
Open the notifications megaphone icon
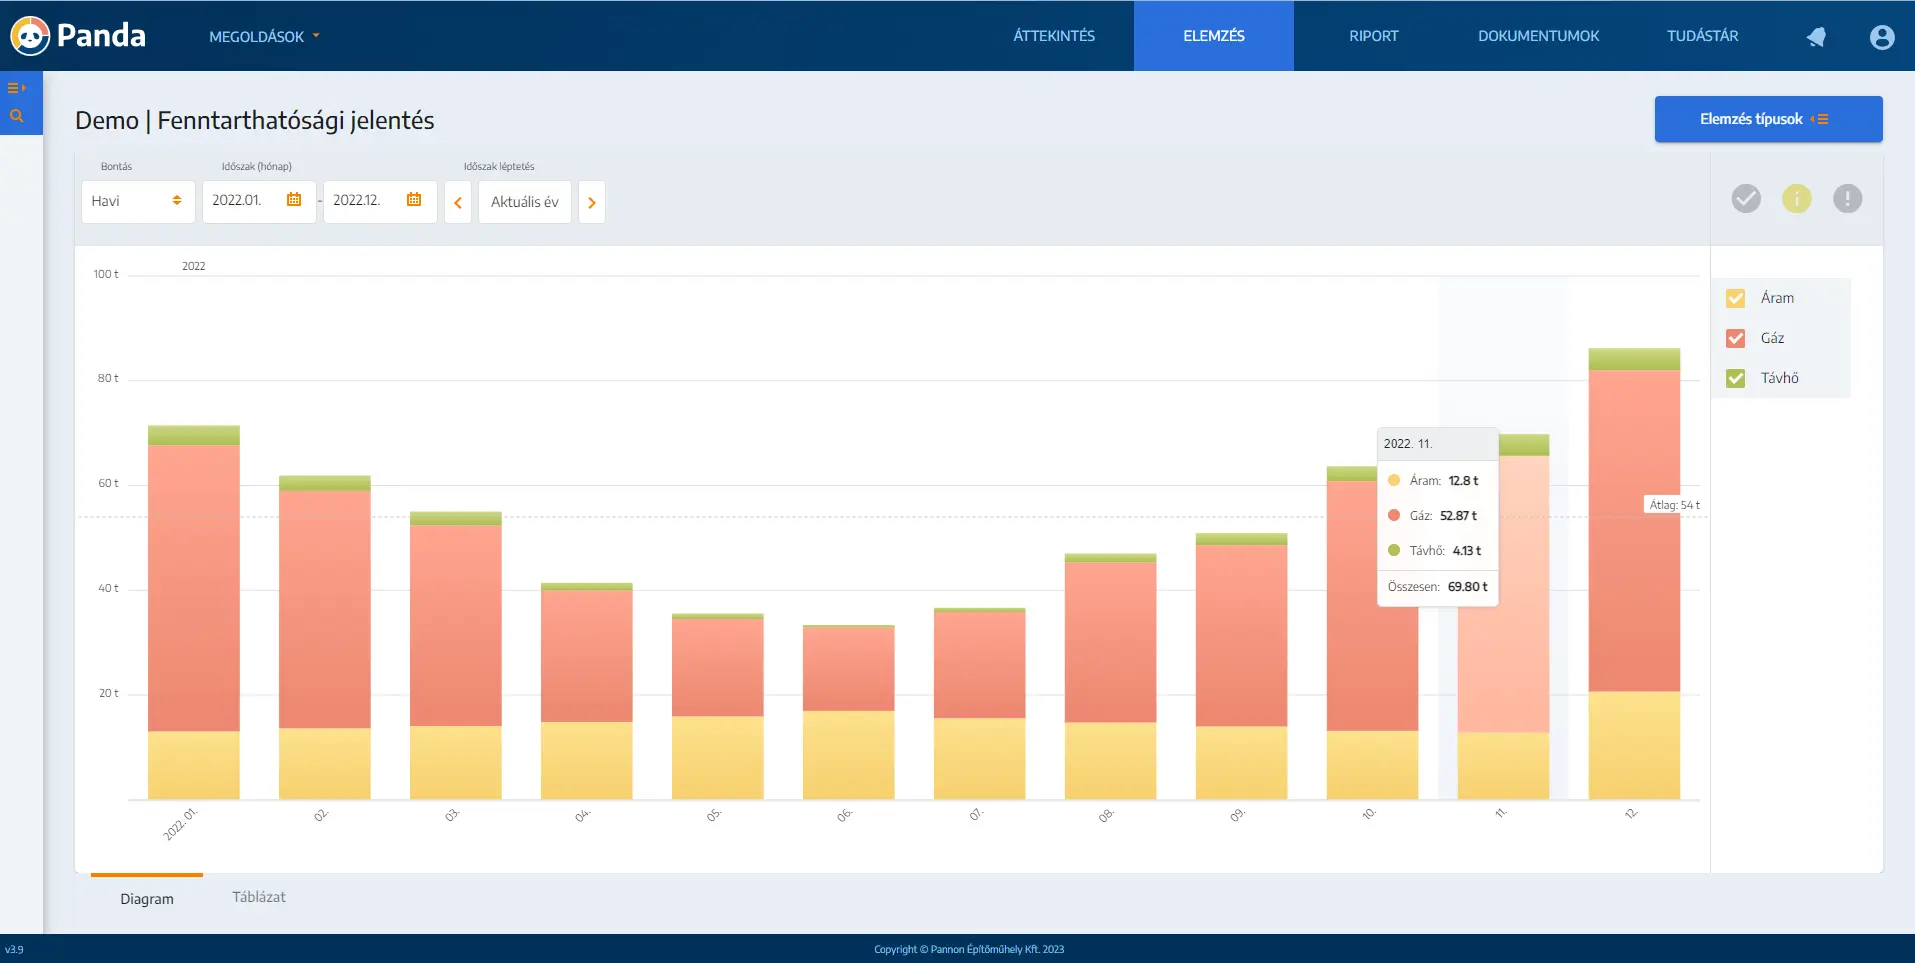click(1816, 37)
